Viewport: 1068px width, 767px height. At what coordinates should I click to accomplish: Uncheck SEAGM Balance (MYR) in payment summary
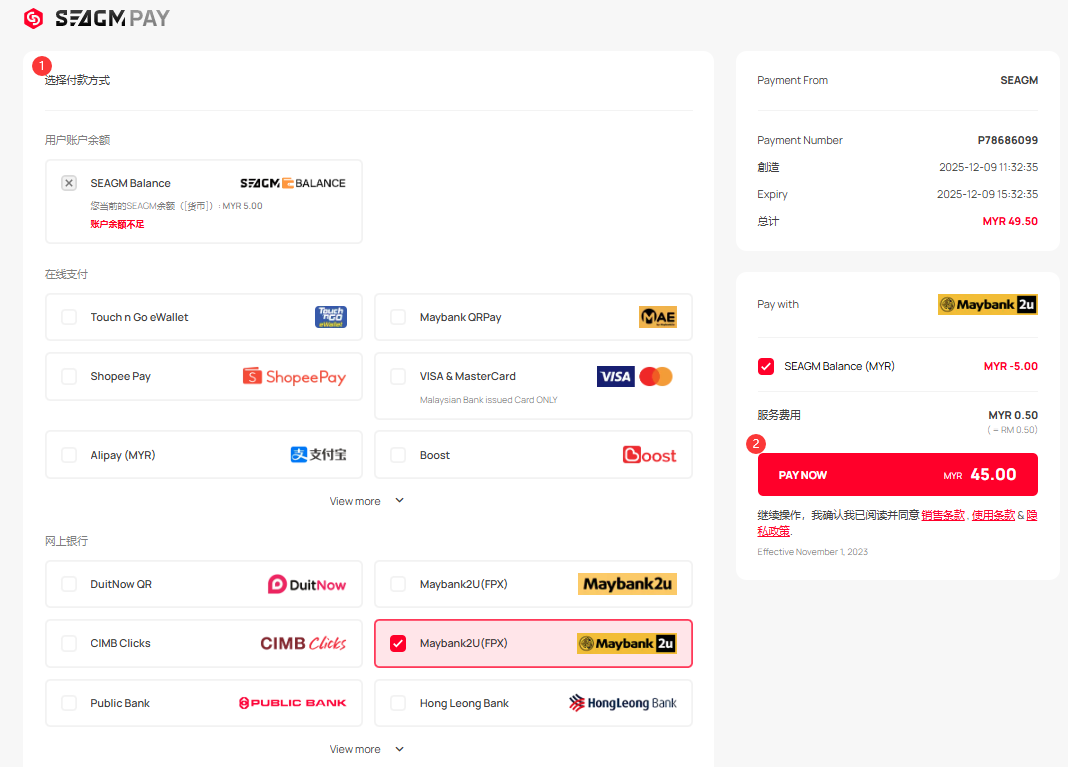[766, 366]
